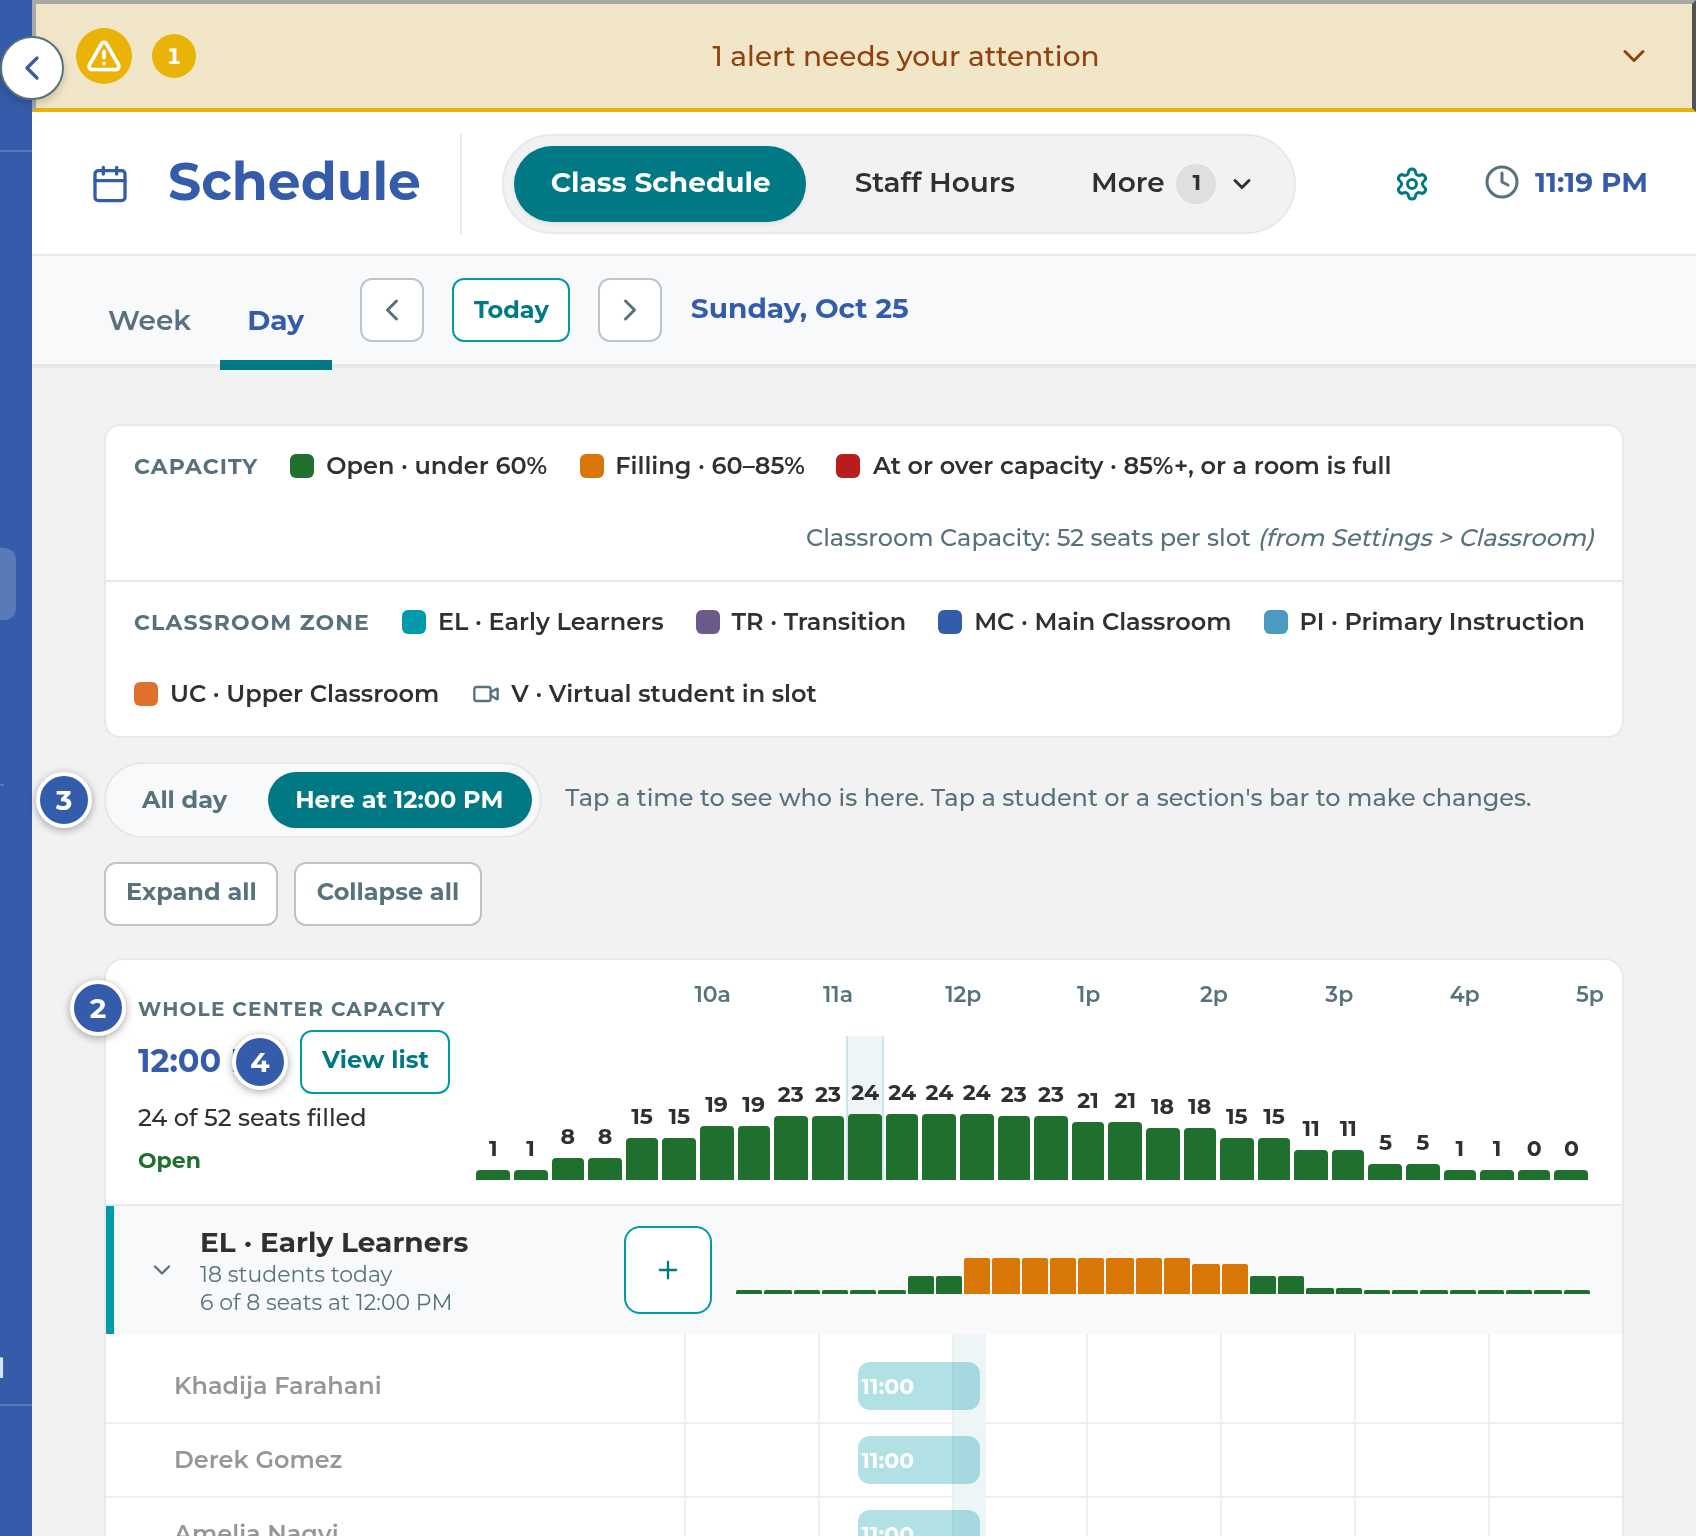The image size is (1696, 1536).
Task: Switch to the Staff Hours tab
Action: click(x=934, y=183)
